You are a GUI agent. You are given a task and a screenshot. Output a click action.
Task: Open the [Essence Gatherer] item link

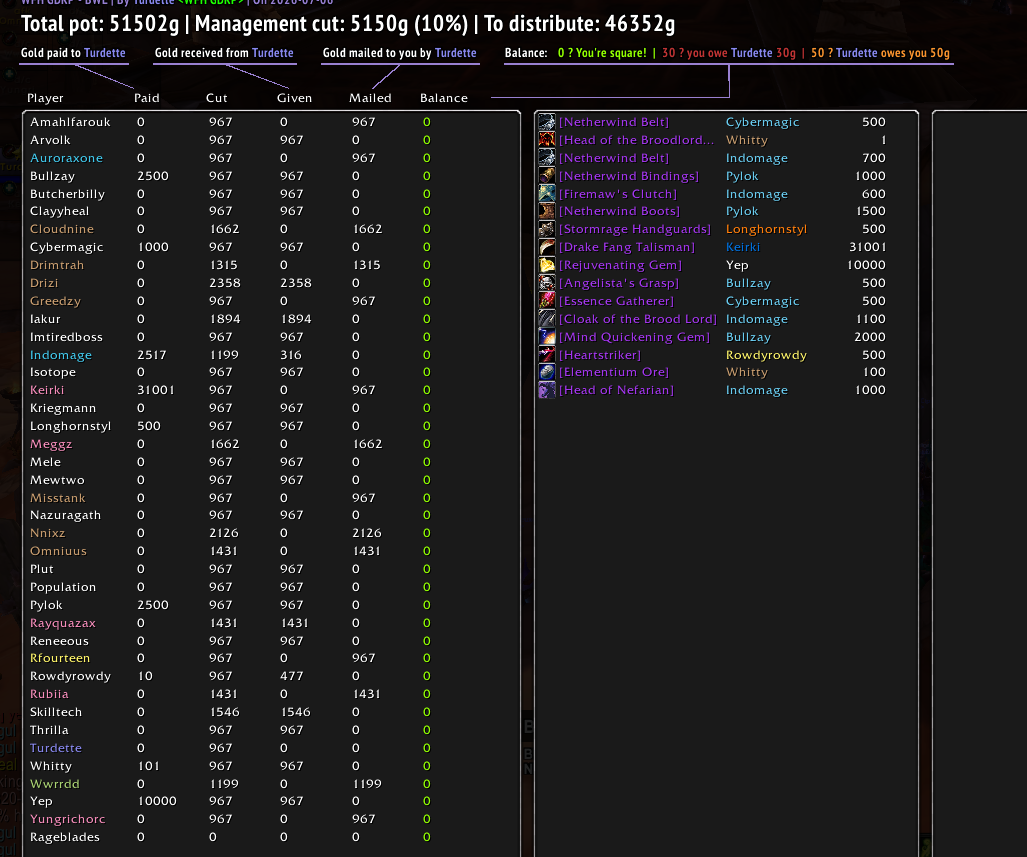(616, 301)
